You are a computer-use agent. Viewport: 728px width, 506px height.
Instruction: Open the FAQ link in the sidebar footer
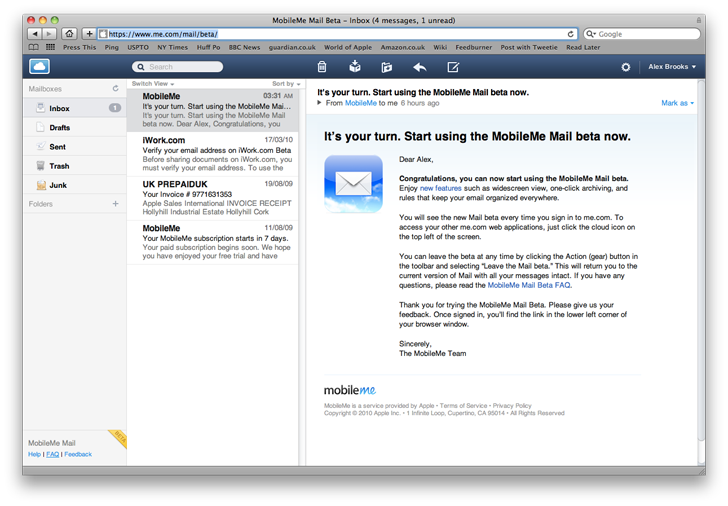pos(52,454)
